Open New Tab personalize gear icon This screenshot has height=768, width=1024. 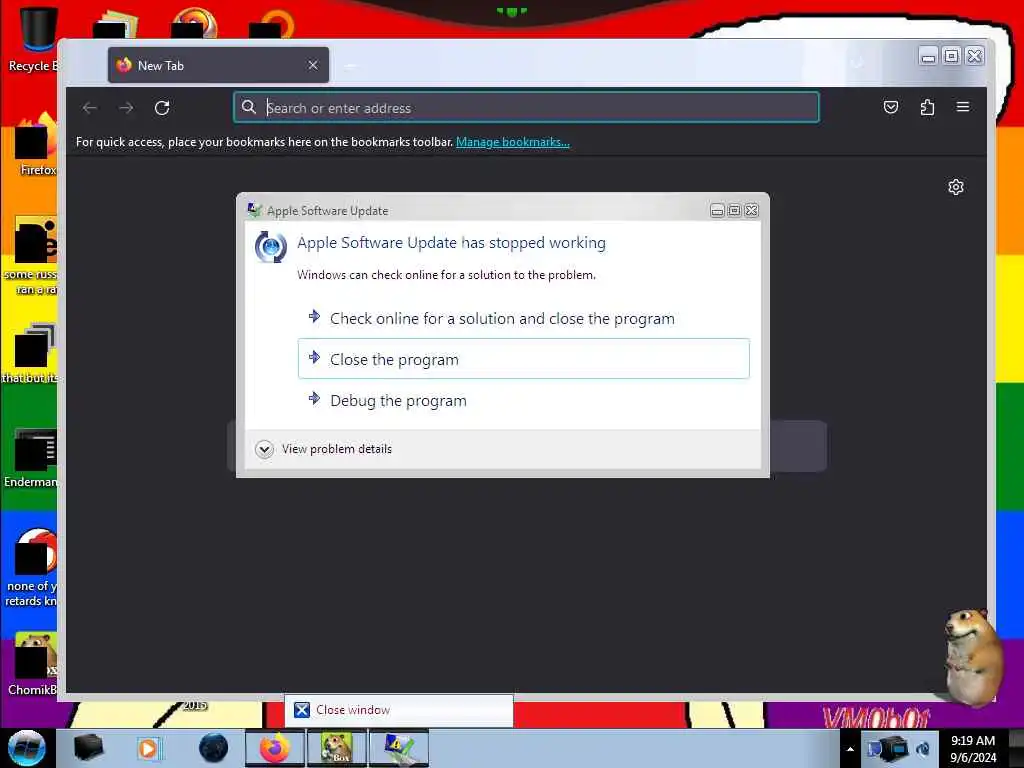point(955,187)
